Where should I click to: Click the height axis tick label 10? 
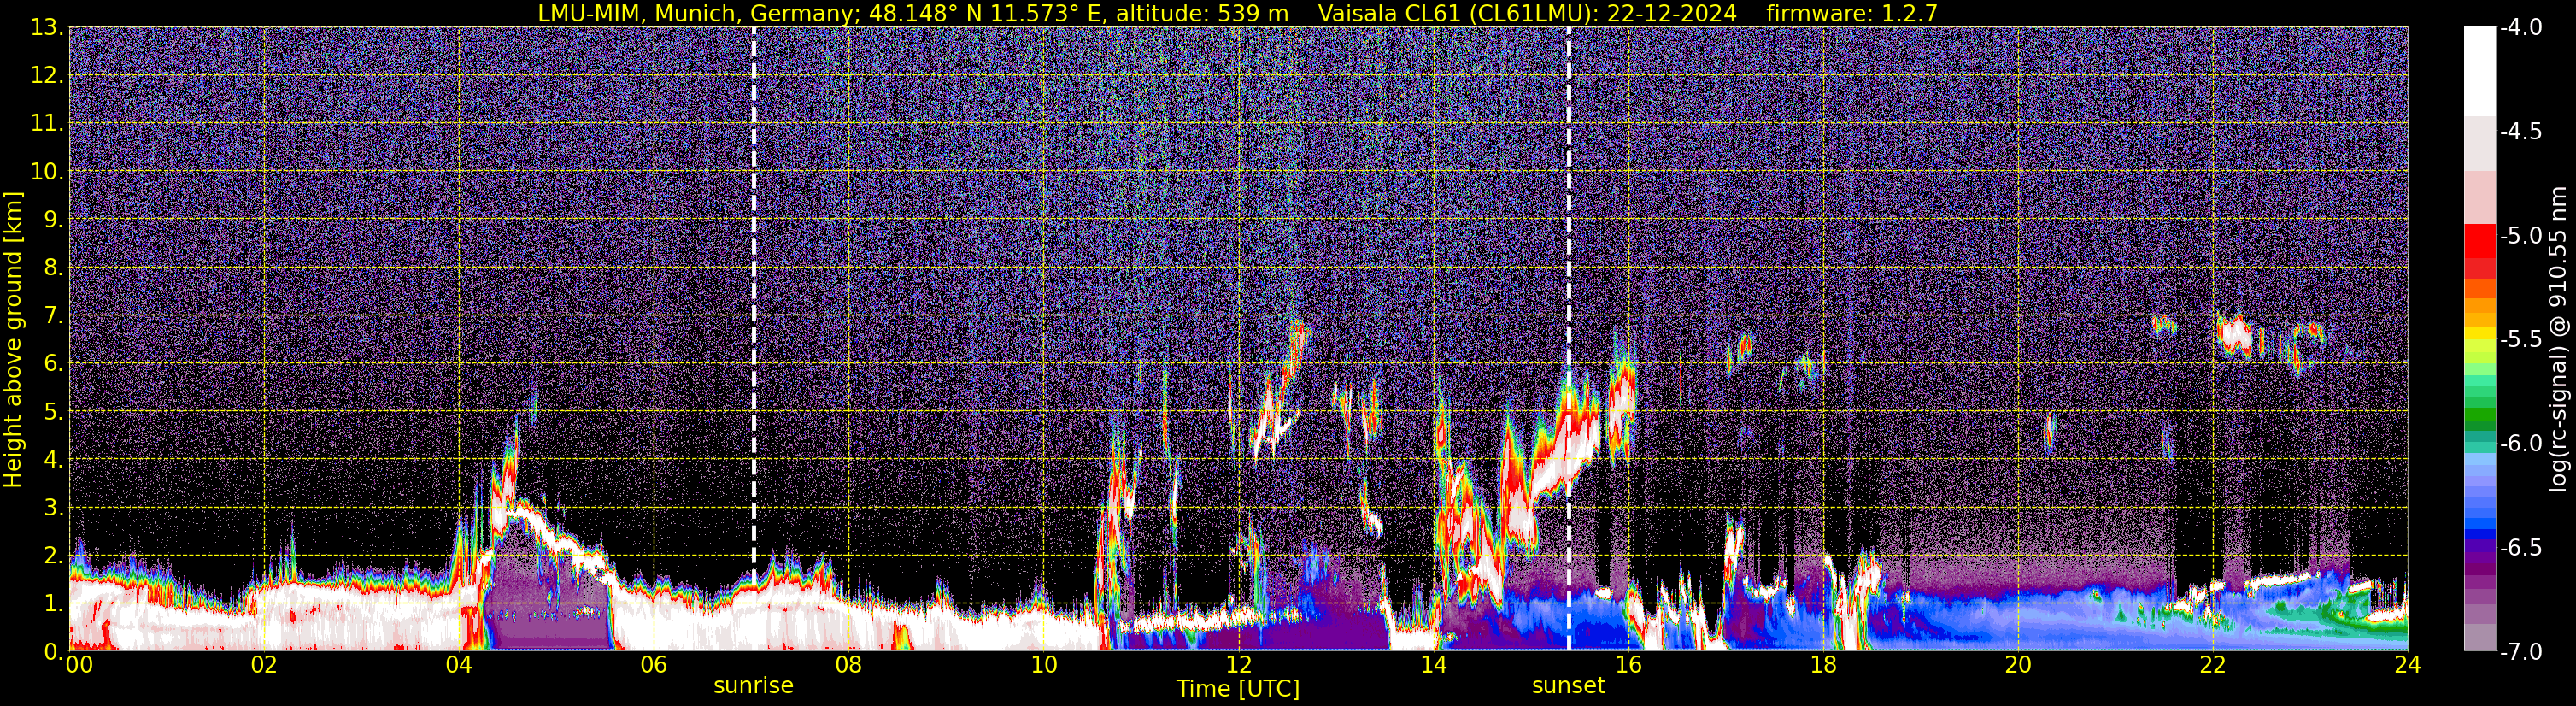pyautogui.click(x=46, y=172)
